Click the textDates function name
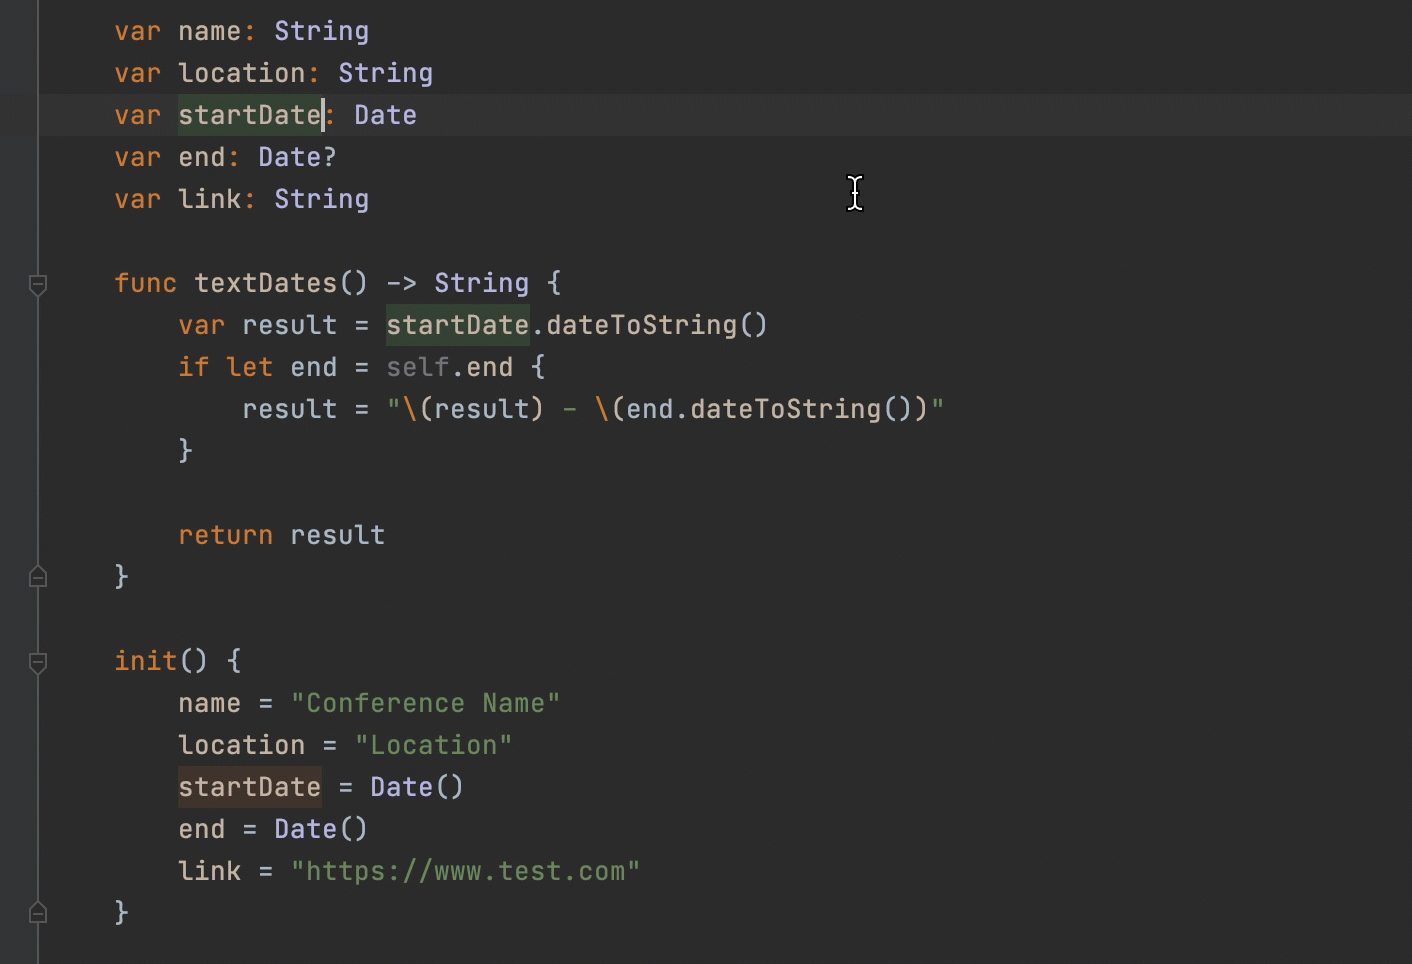The width and height of the screenshot is (1412, 964). pyautogui.click(x=265, y=283)
